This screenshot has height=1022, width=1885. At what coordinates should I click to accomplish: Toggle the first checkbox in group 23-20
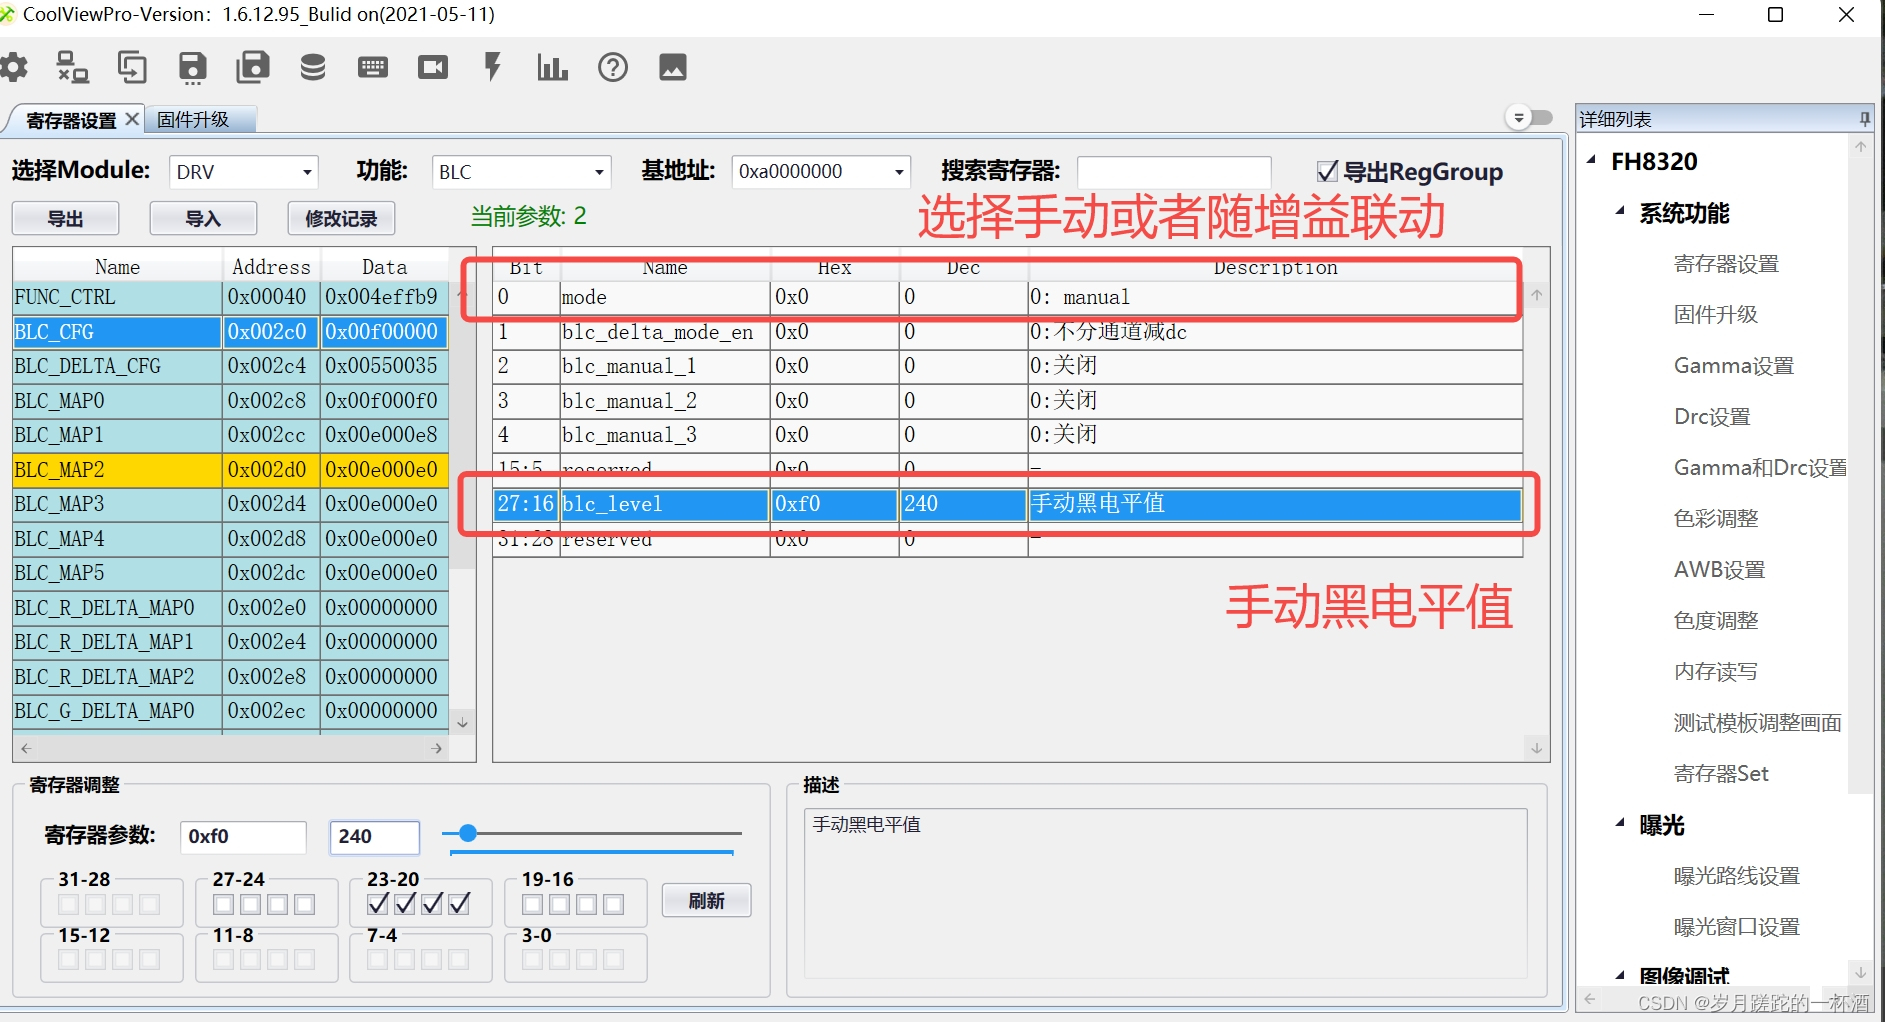point(378,904)
